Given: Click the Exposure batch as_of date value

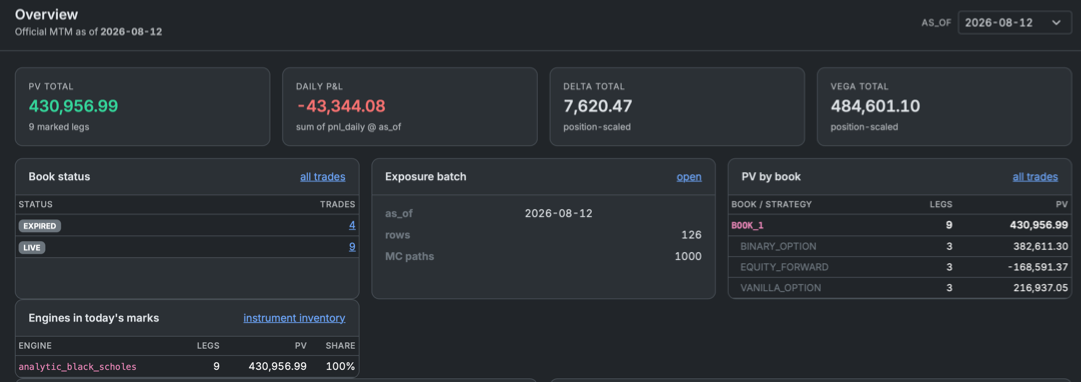Looking at the screenshot, I should click(558, 214).
